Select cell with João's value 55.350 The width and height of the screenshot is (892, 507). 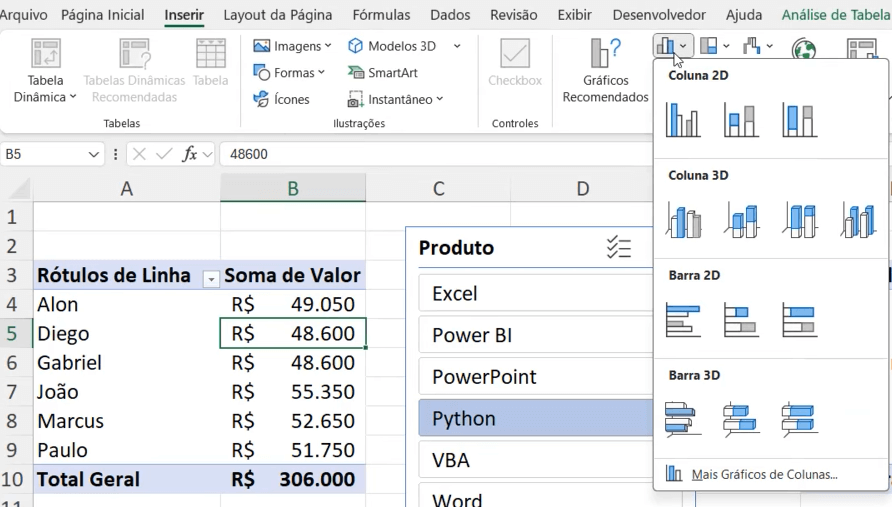pyautogui.click(x=293, y=391)
